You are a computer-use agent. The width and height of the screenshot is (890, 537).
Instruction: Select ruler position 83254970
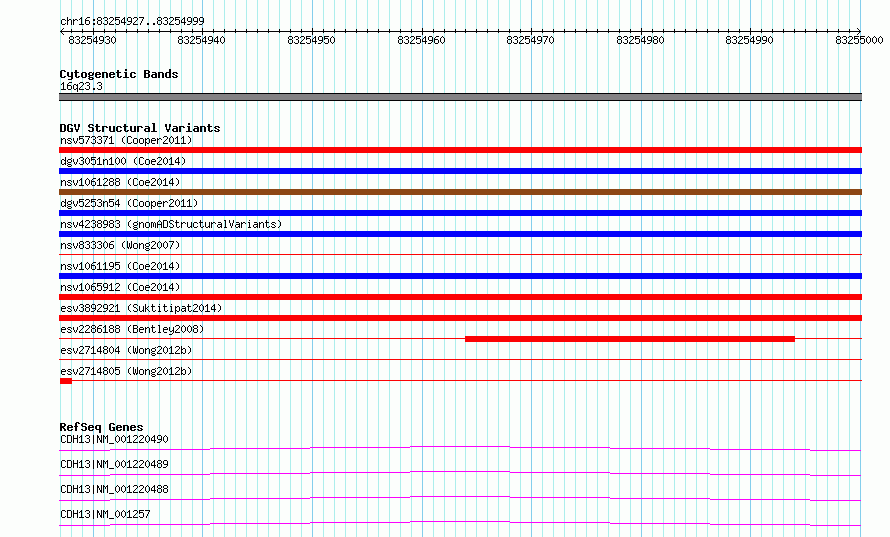pyautogui.click(x=530, y=40)
